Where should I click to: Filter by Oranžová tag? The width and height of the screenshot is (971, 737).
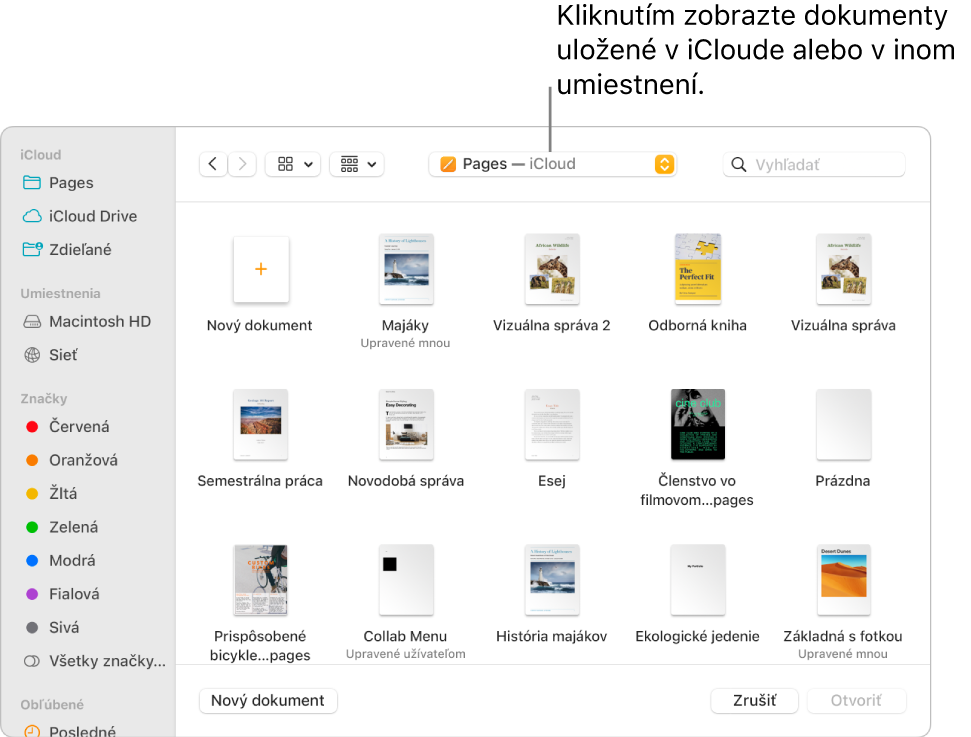coord(71,460)
